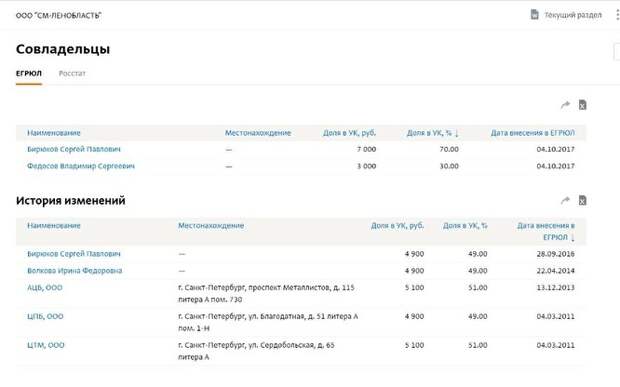Export owners table to Excel icon

[582, 105]
